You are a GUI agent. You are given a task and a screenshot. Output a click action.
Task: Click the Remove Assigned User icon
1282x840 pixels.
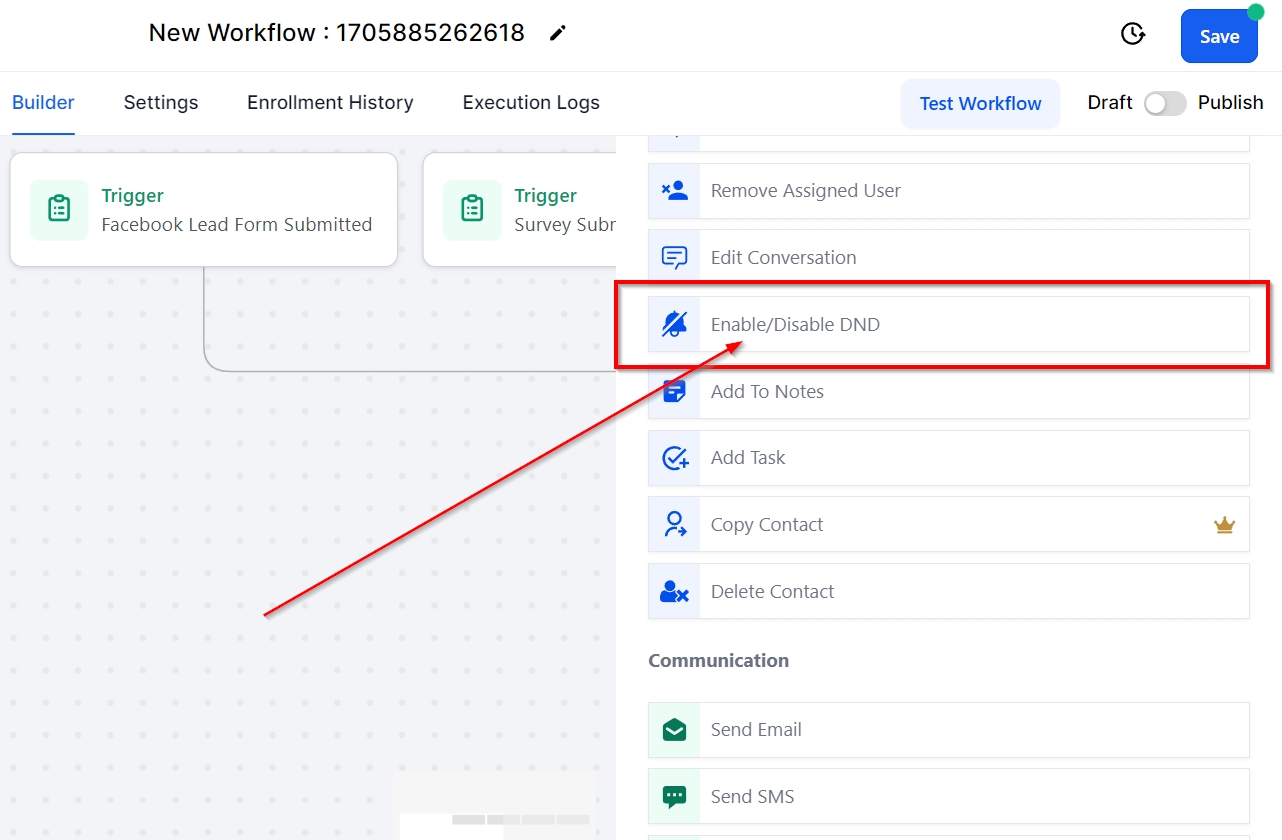click(675, 191)
